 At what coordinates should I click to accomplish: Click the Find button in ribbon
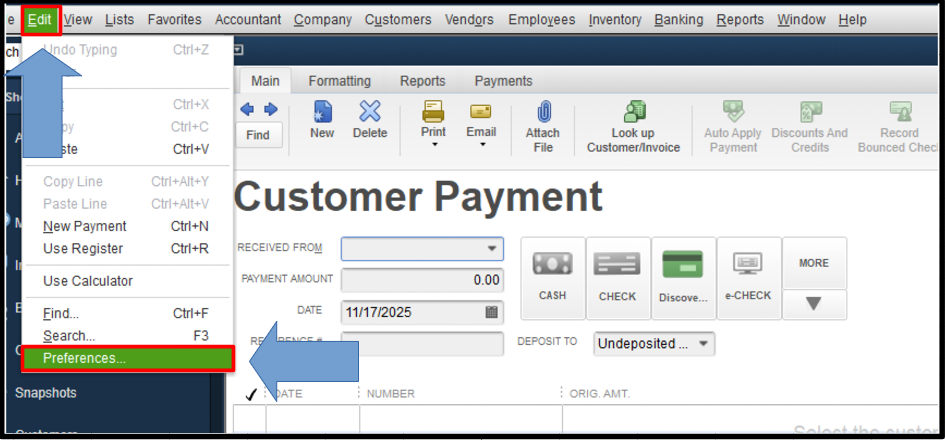258,136
